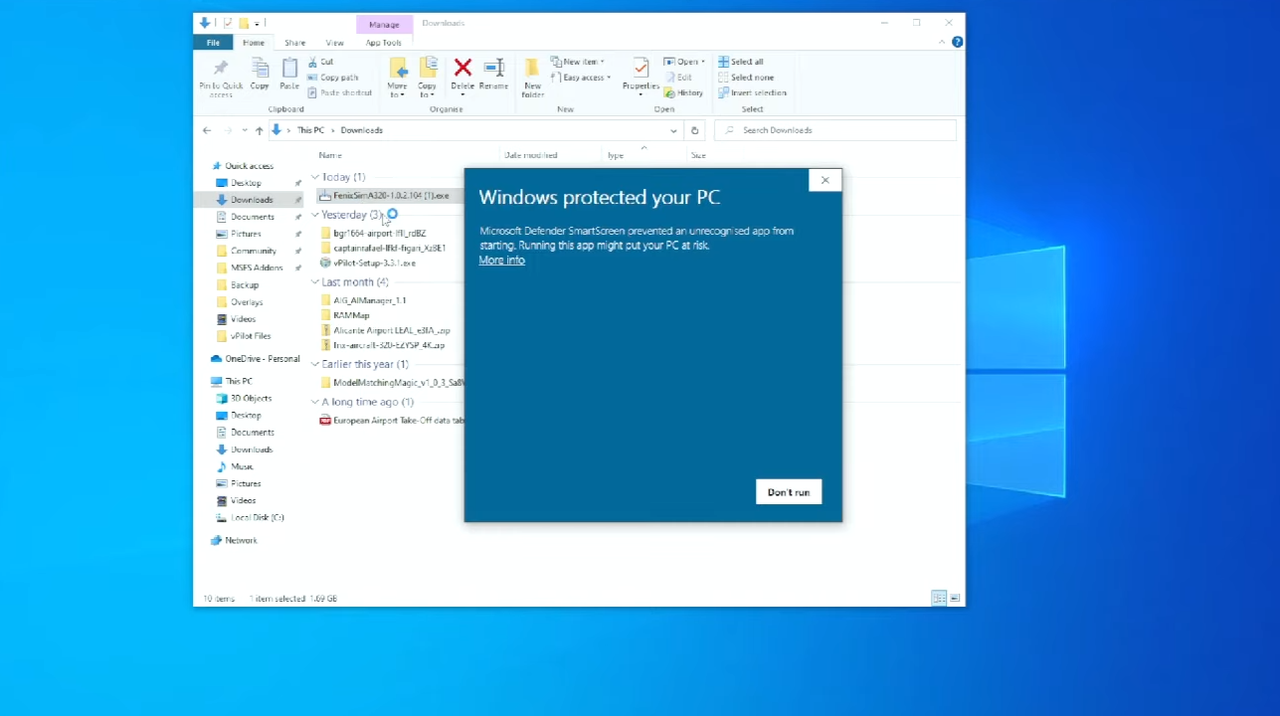Click the Up one level arrow
1280x716 pixels.
click(259, 130)
